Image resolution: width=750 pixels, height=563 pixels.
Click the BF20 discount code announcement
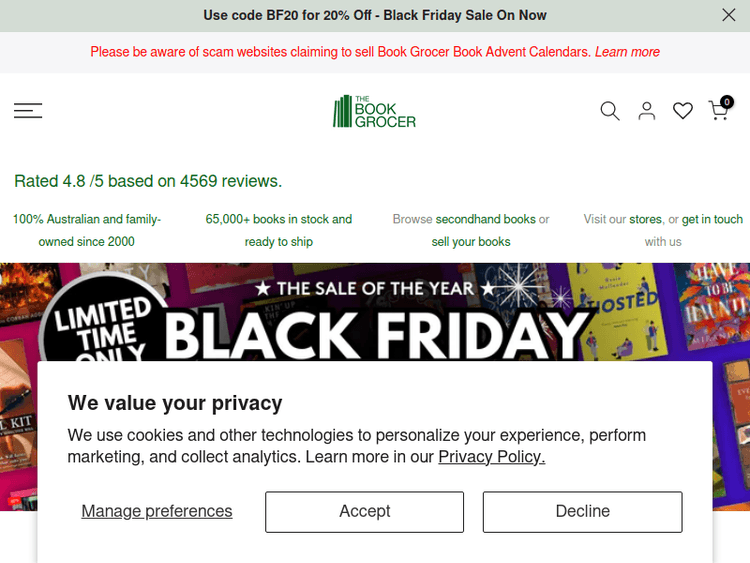(375, 15)
